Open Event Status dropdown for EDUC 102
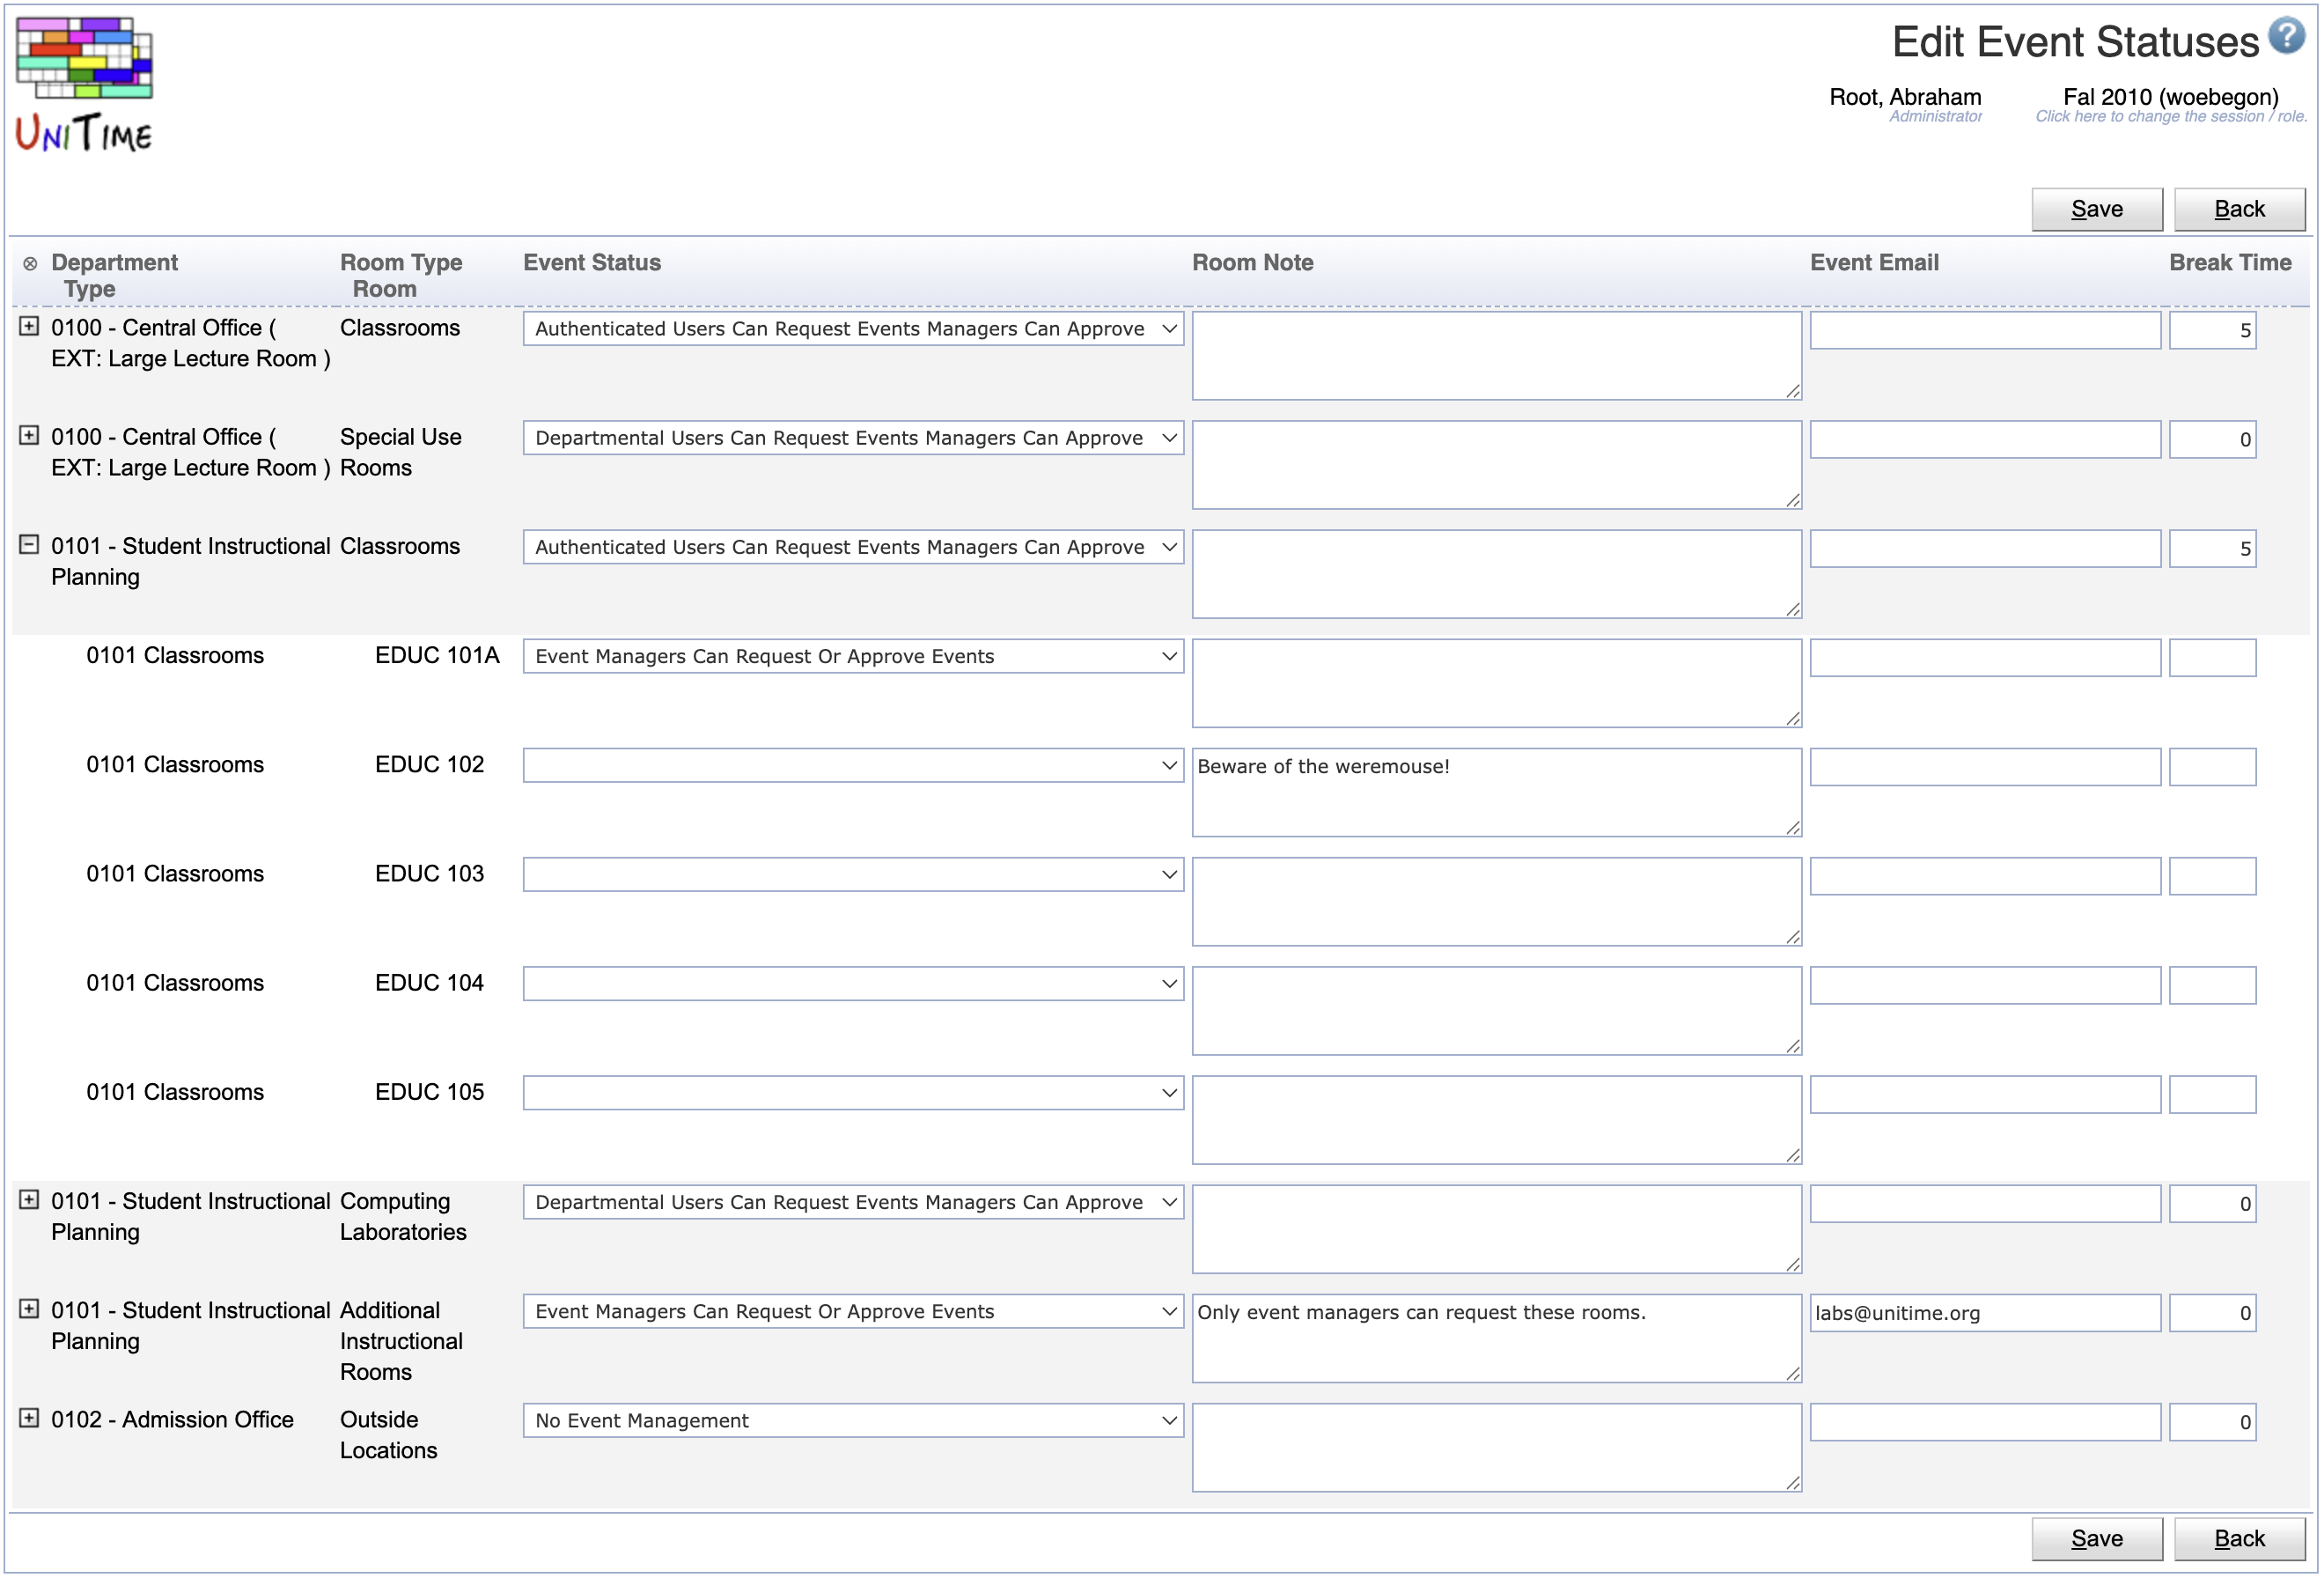This screenshot has height=1578, width=2324. (853, 765)
